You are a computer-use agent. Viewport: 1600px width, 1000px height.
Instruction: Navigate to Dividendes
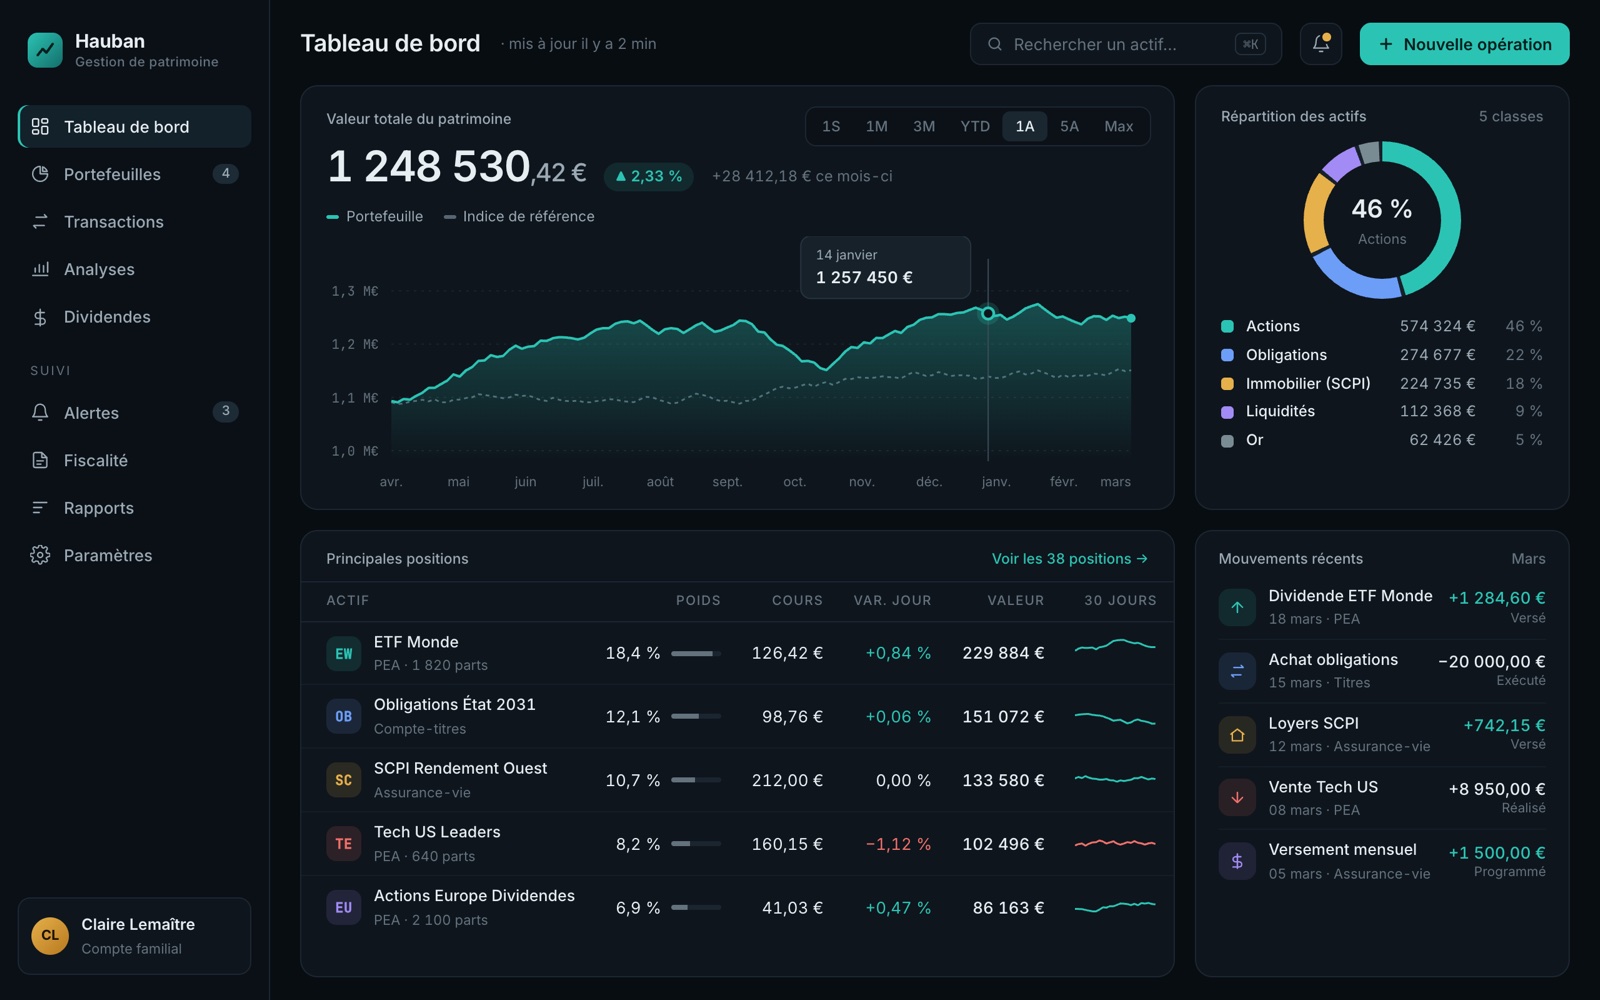click(x=135, y=317)
